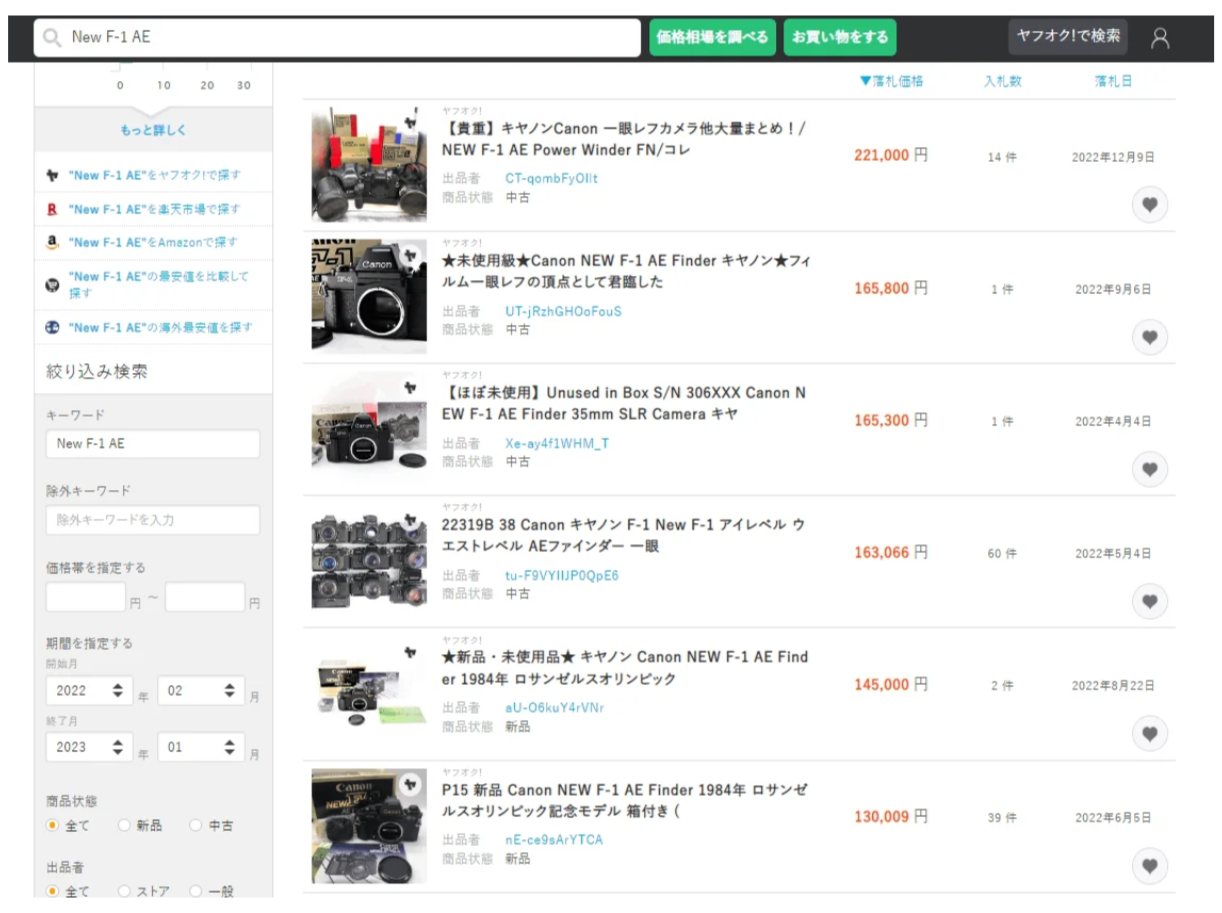Viewport: 1222px width, 913px height.
Task: Open seller Xe-ay4f1WHM_T profile link
Action: 557,443
